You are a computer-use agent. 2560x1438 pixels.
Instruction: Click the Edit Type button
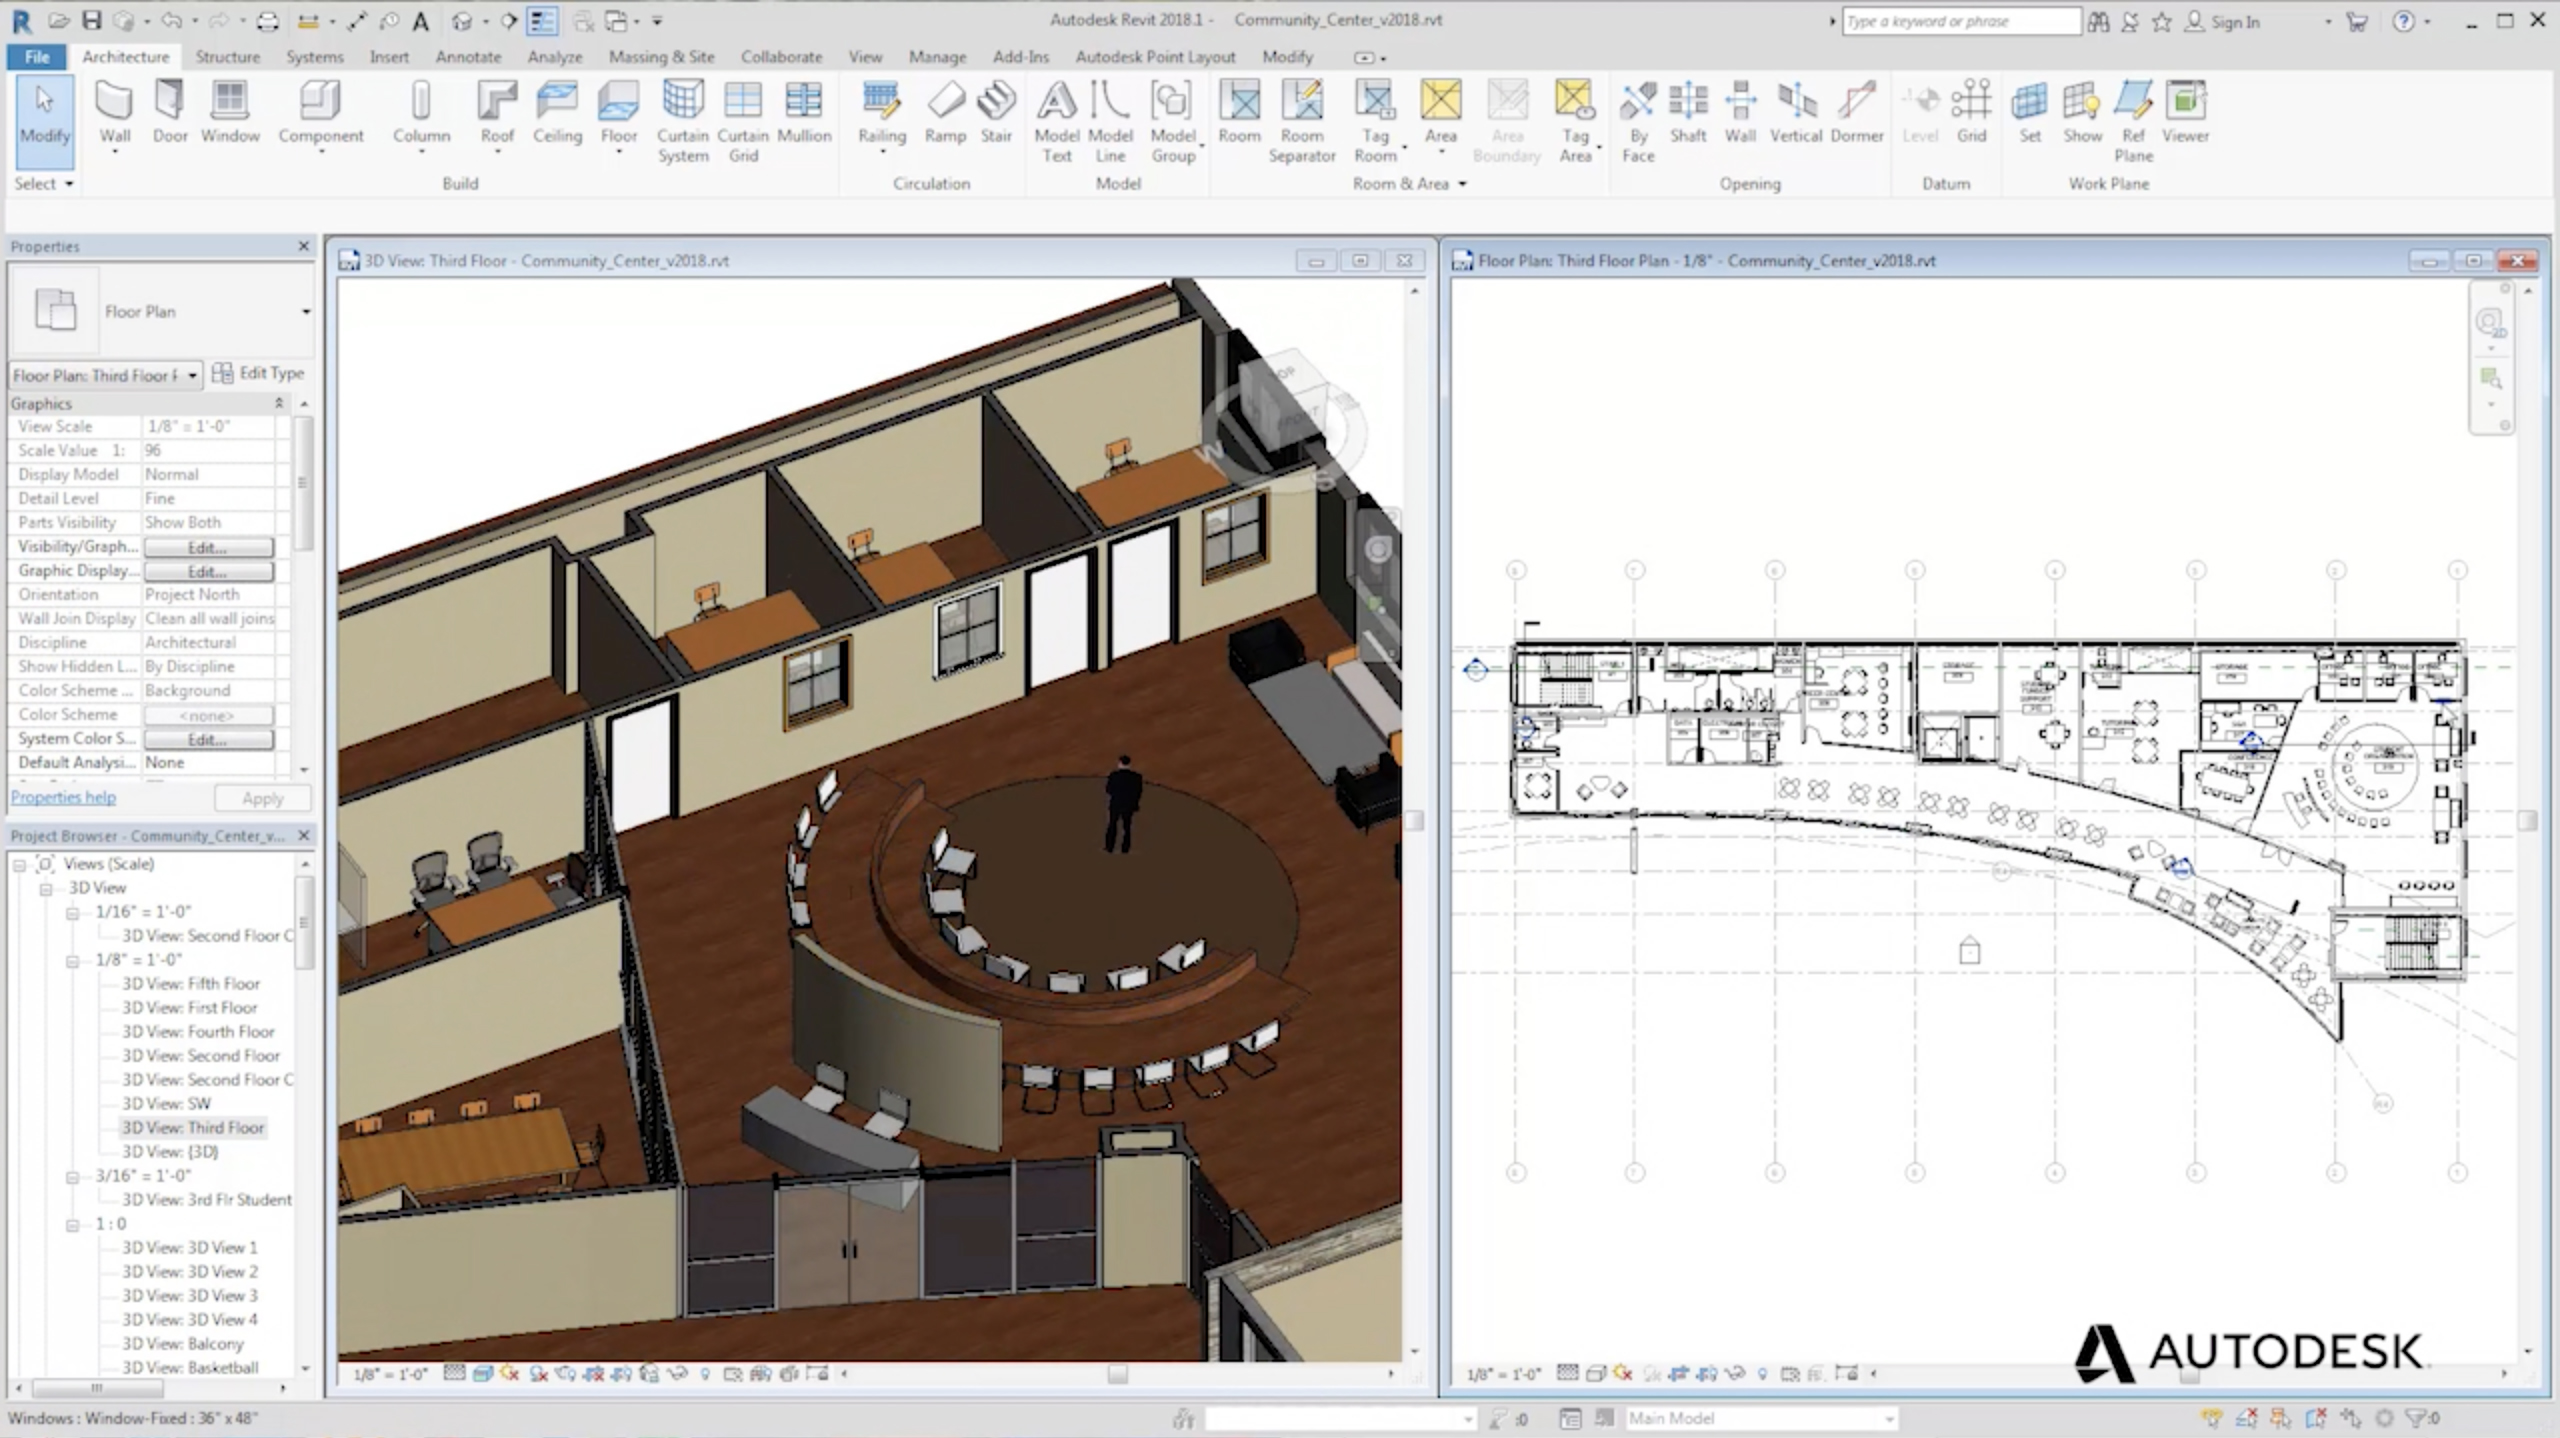click(x=258, y=373)
